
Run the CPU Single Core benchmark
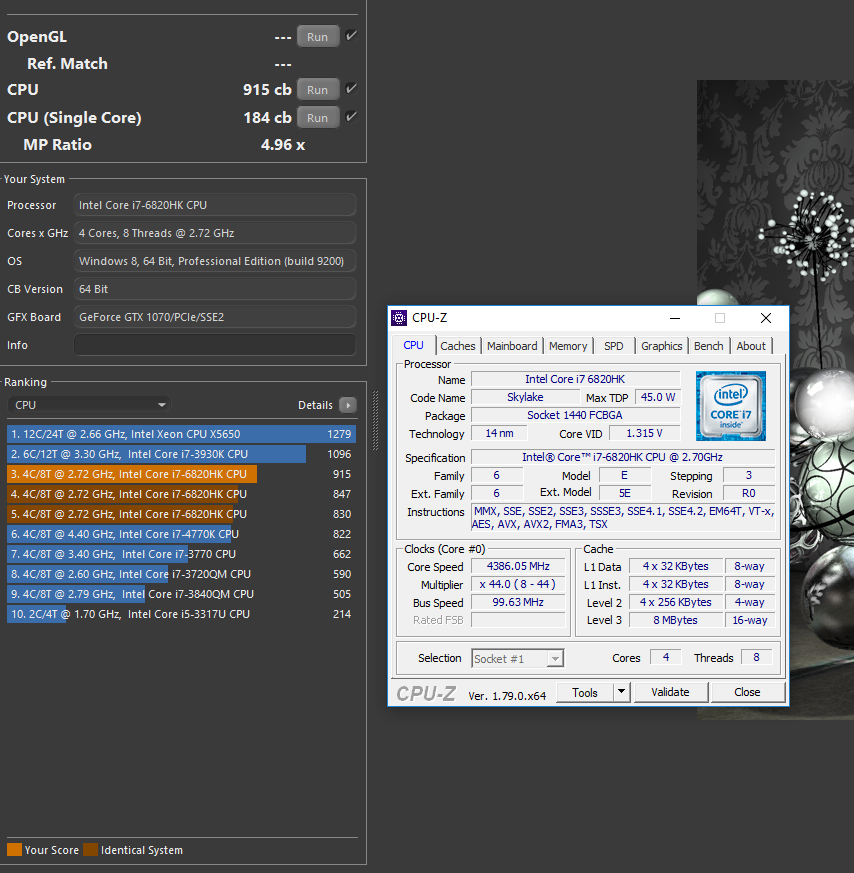click(x=317, y=117)
